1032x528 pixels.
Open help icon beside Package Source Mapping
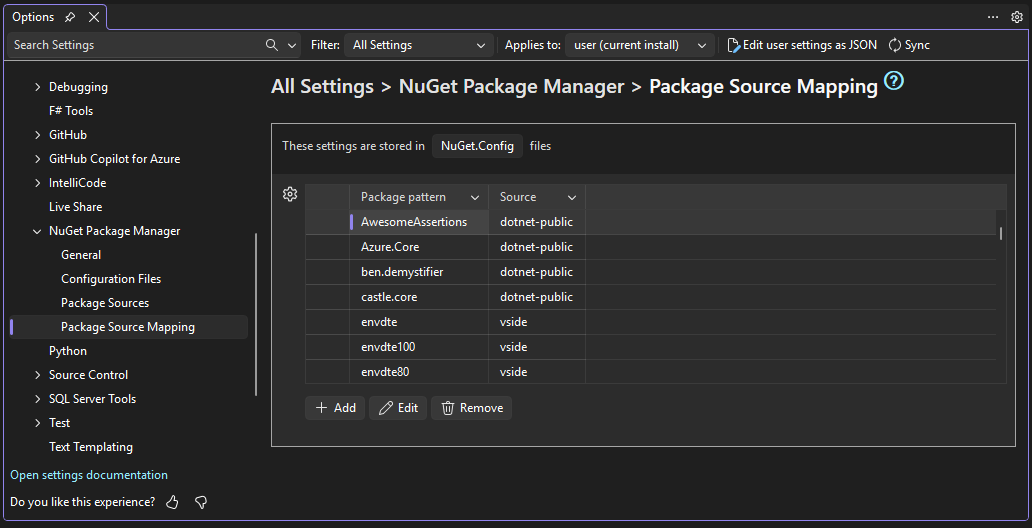click(894, 82)
